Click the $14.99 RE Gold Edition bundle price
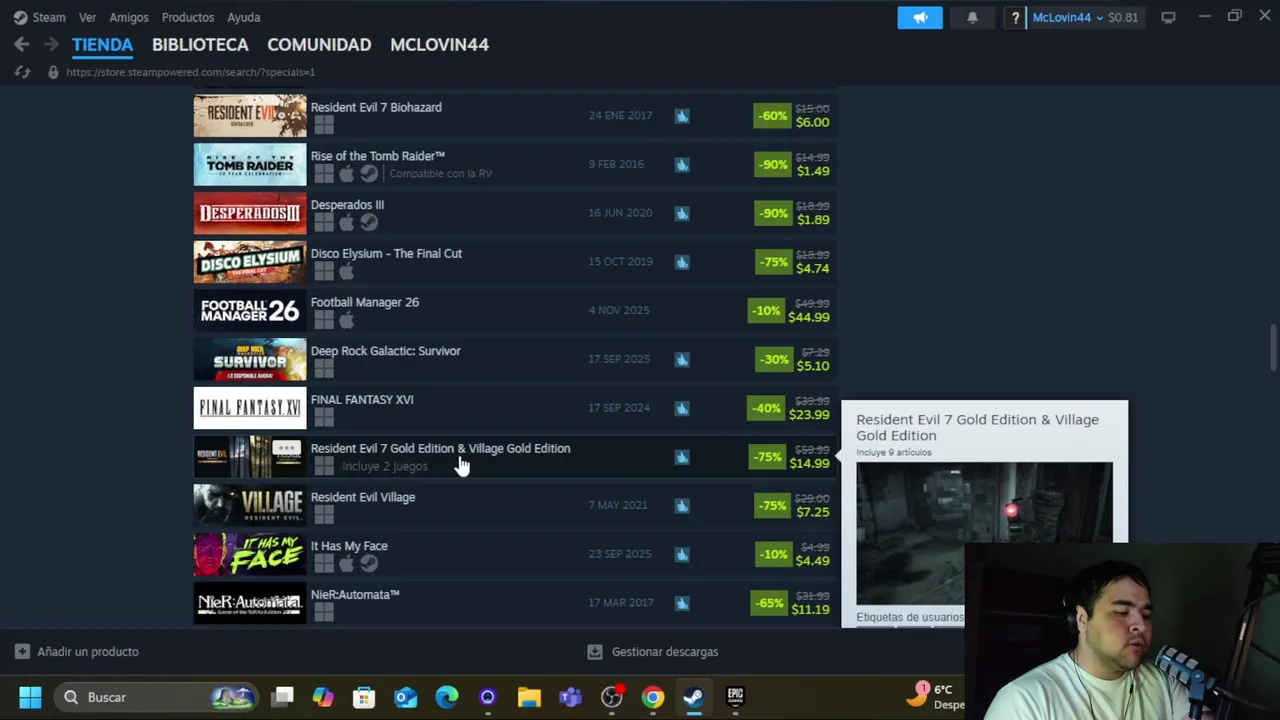The image size is (1280, 720). pyautogui.click(x=809, y=463)
